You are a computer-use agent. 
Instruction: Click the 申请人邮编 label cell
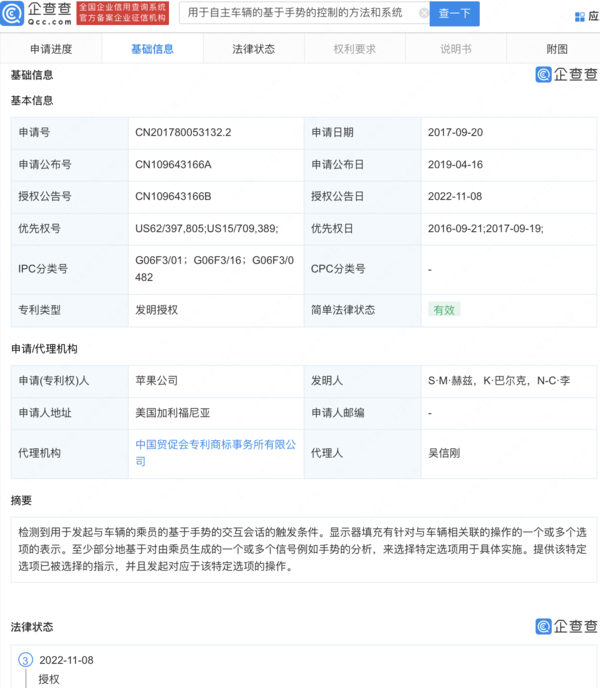363,413
